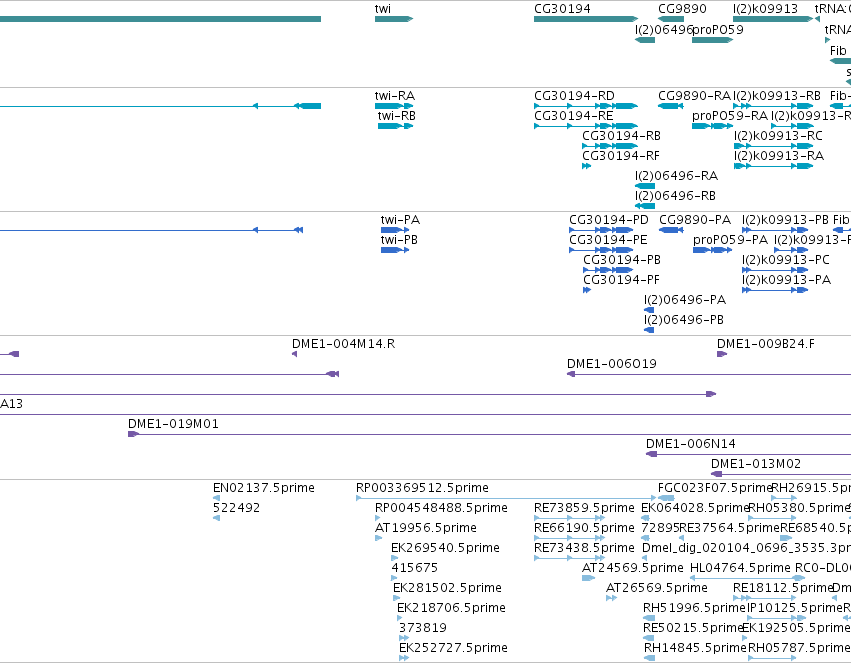
Task: Click the CG30194 gene label
Action: point(562,9)
